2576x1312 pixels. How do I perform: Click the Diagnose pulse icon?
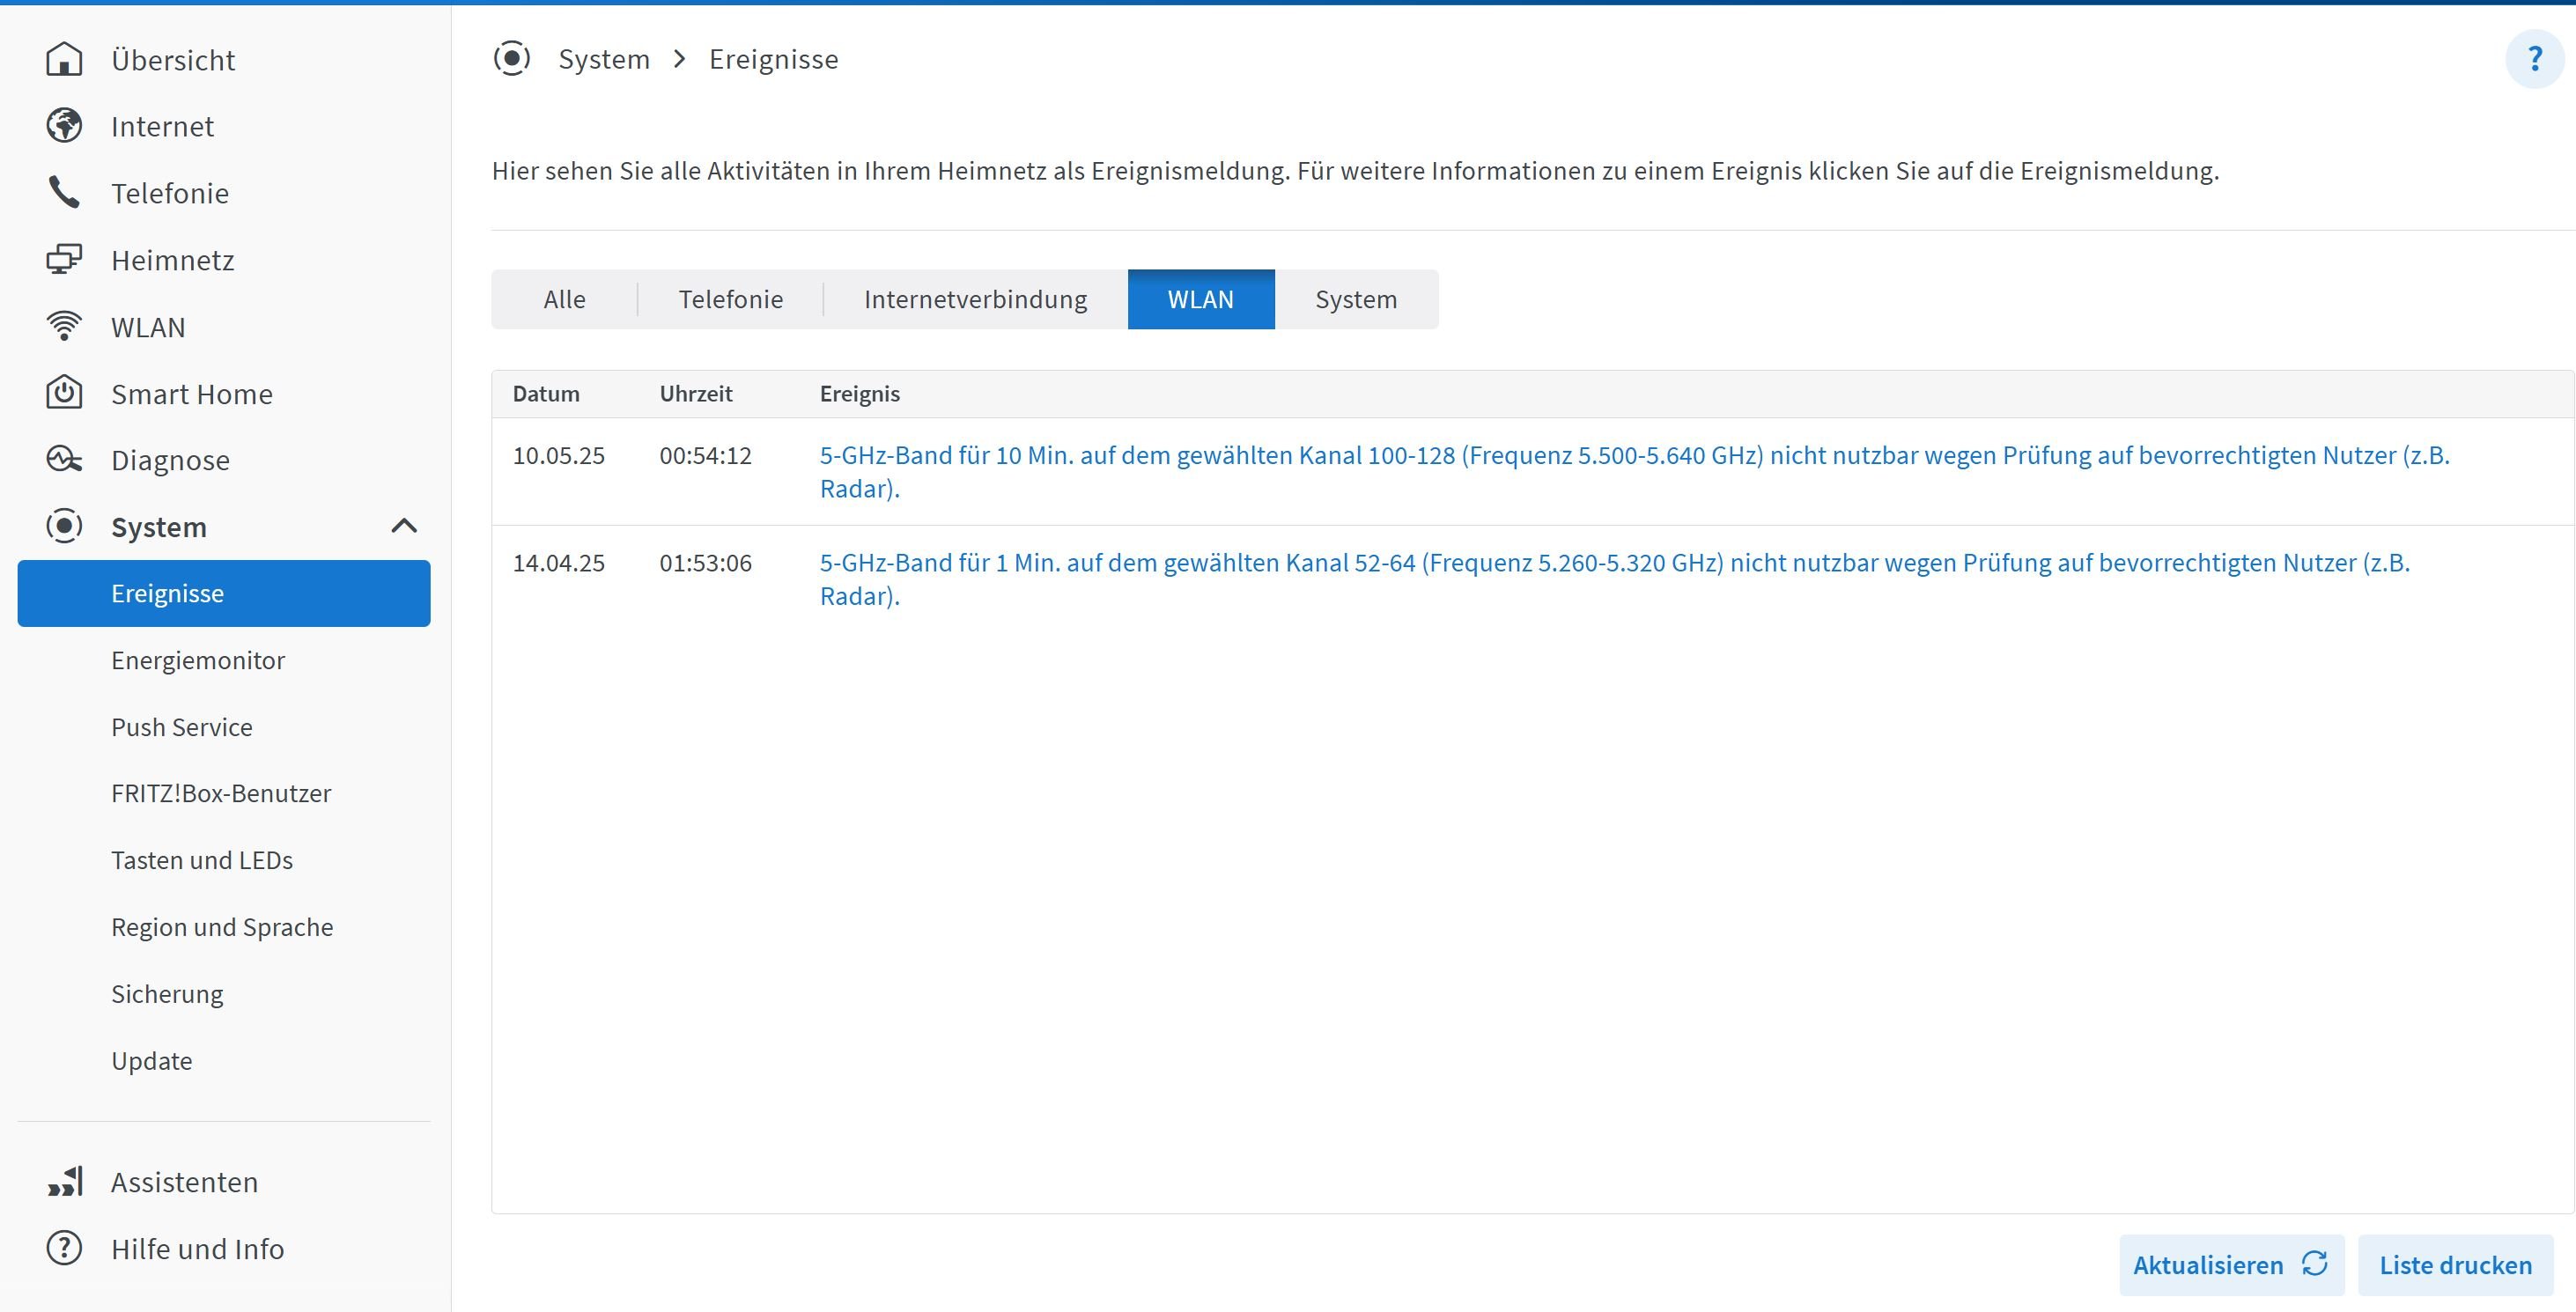64,460
